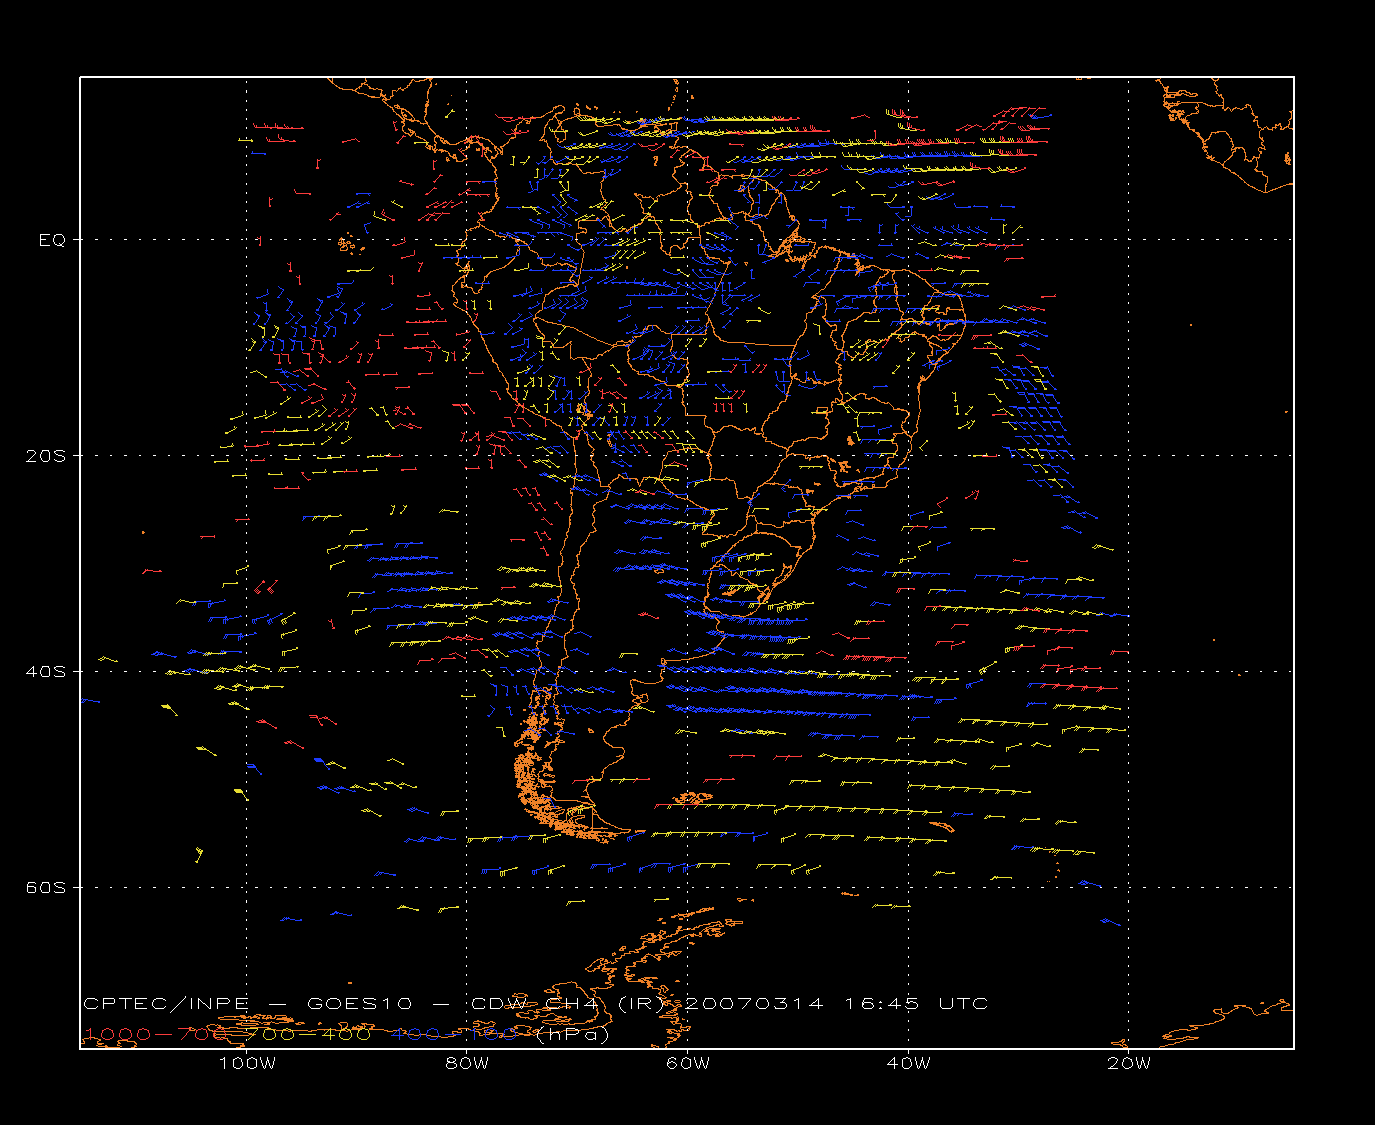Click the blue 400-100 legend entry

(455, 1034)
